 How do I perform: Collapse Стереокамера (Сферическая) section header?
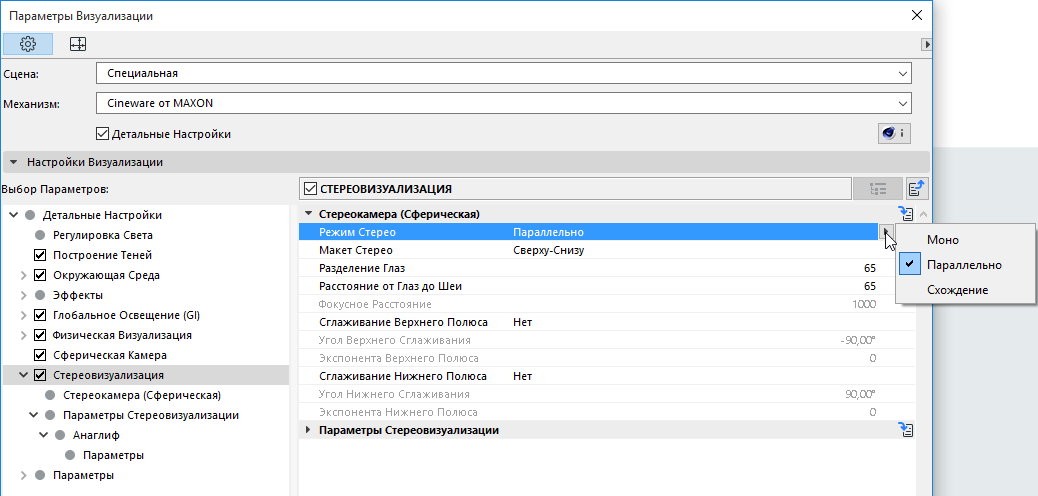308,214
